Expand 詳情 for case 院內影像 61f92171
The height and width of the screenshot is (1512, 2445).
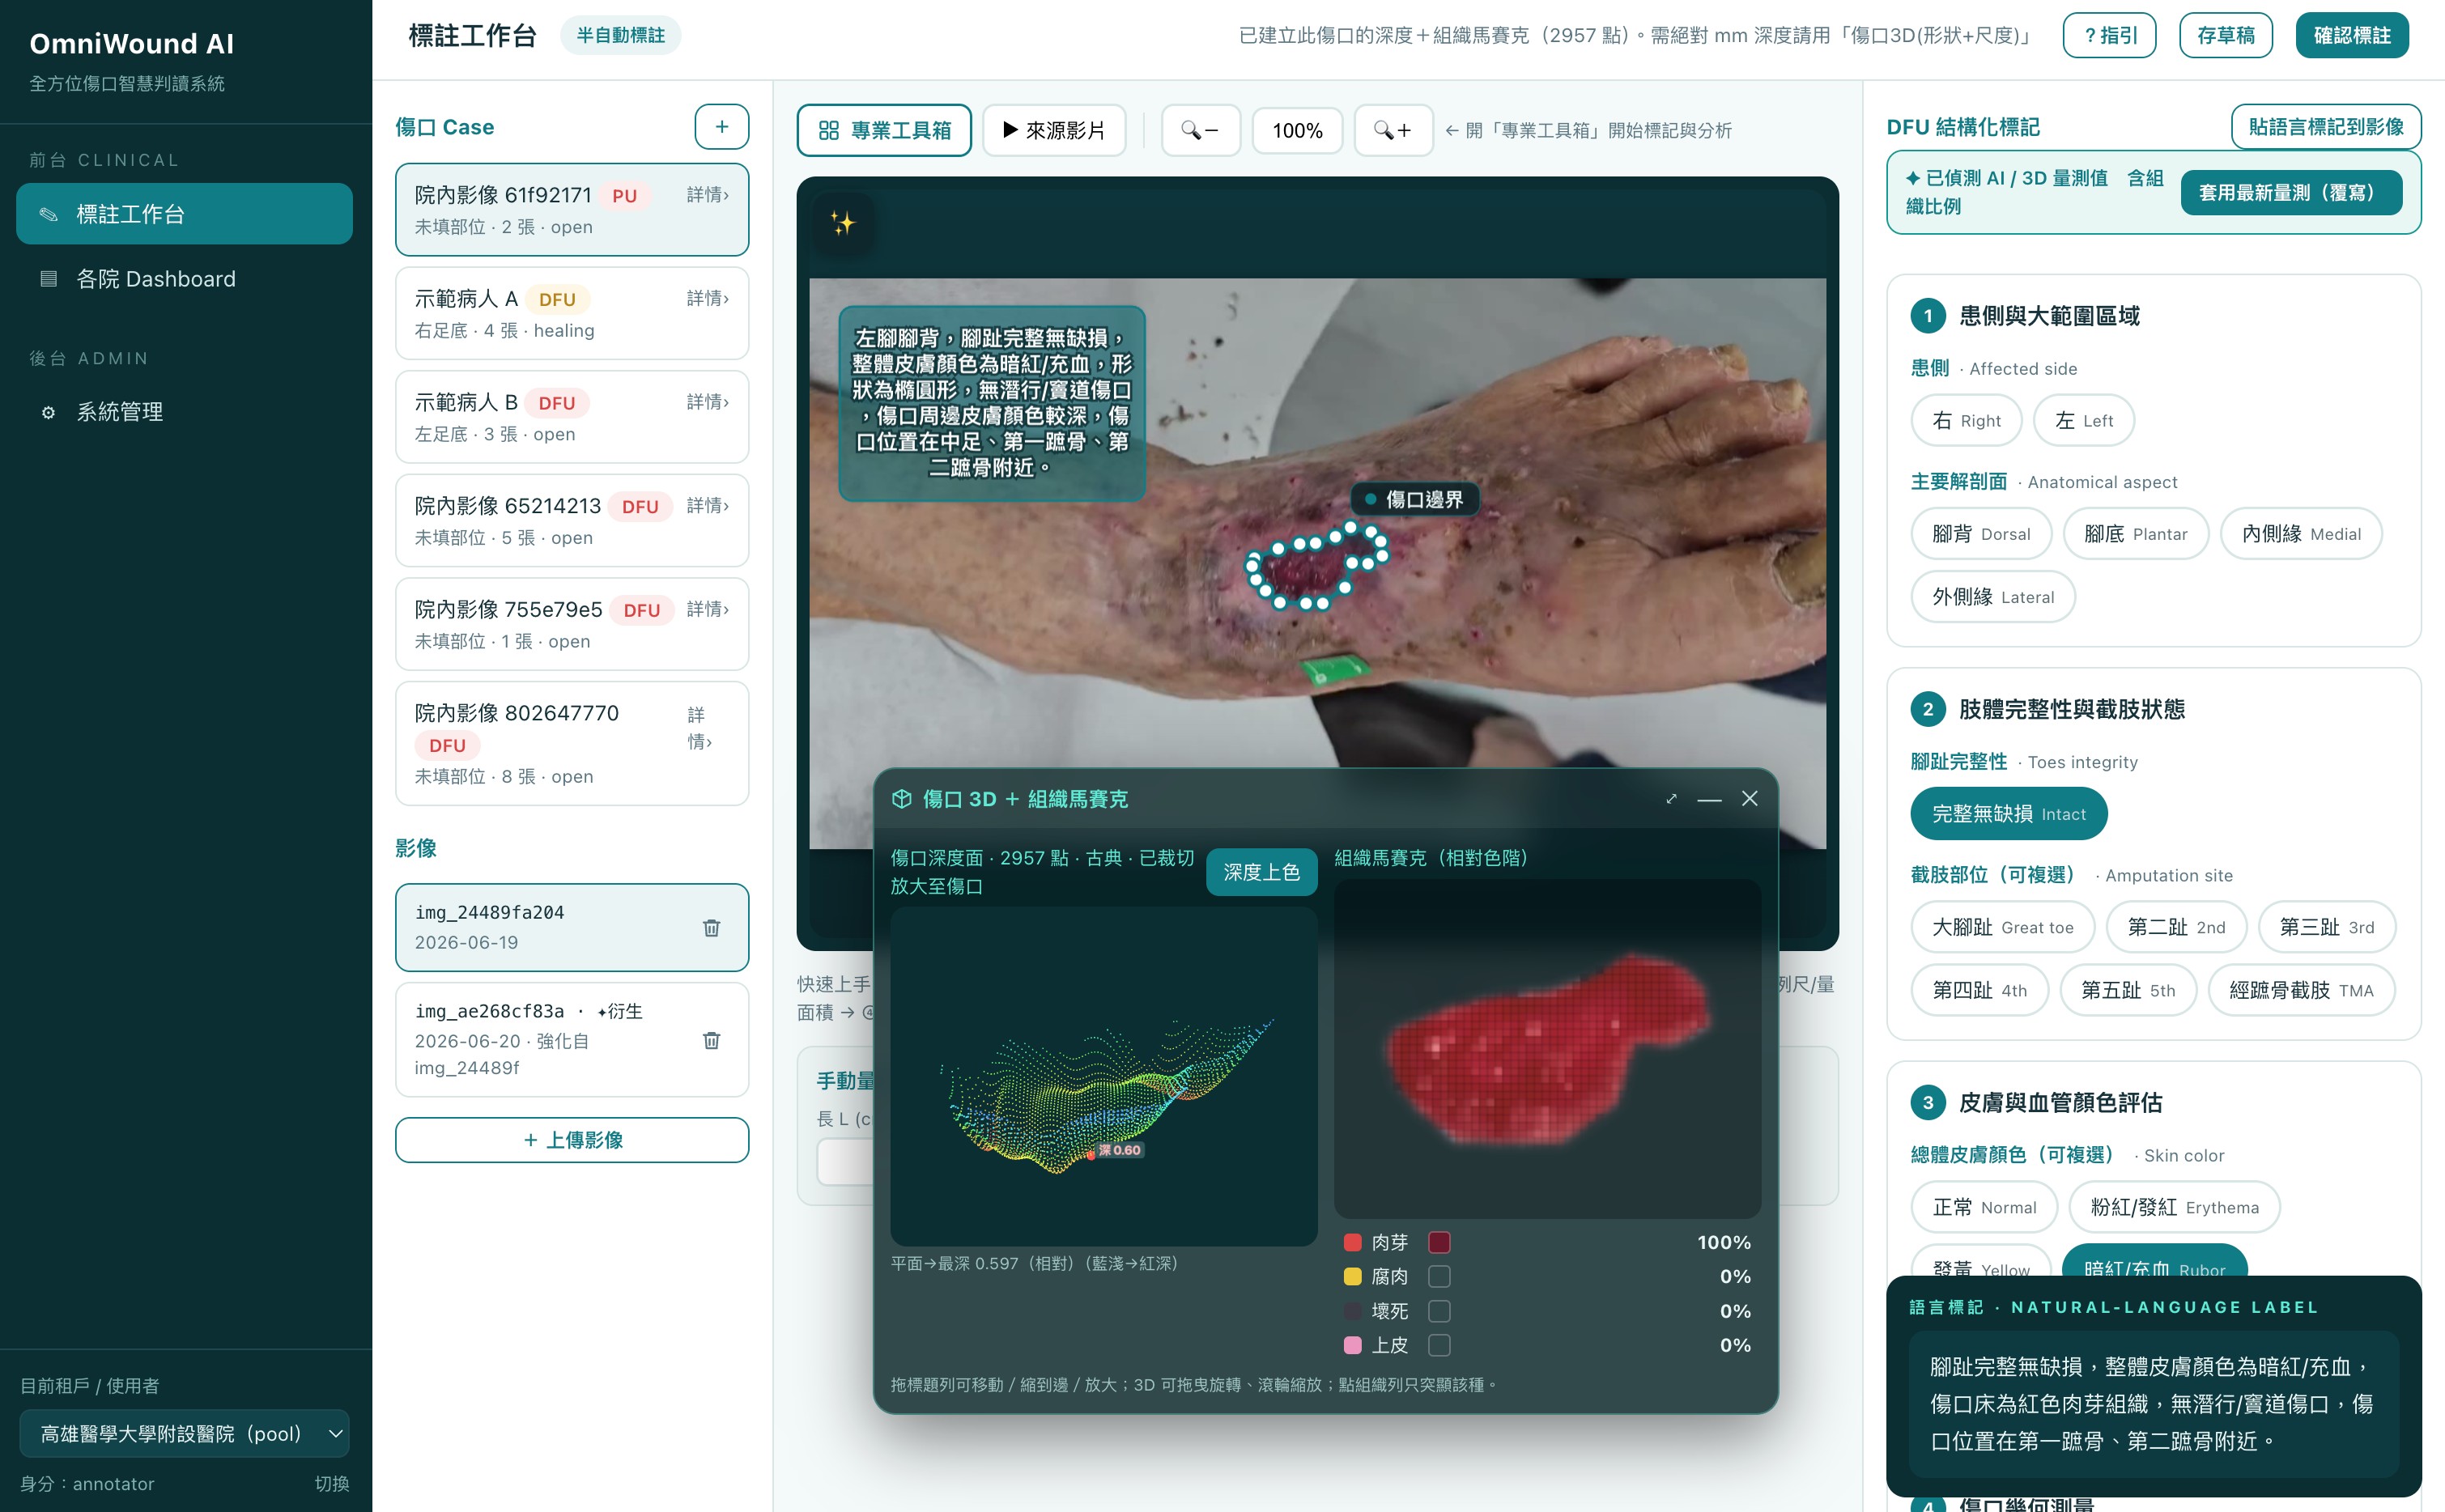point(708,195)
